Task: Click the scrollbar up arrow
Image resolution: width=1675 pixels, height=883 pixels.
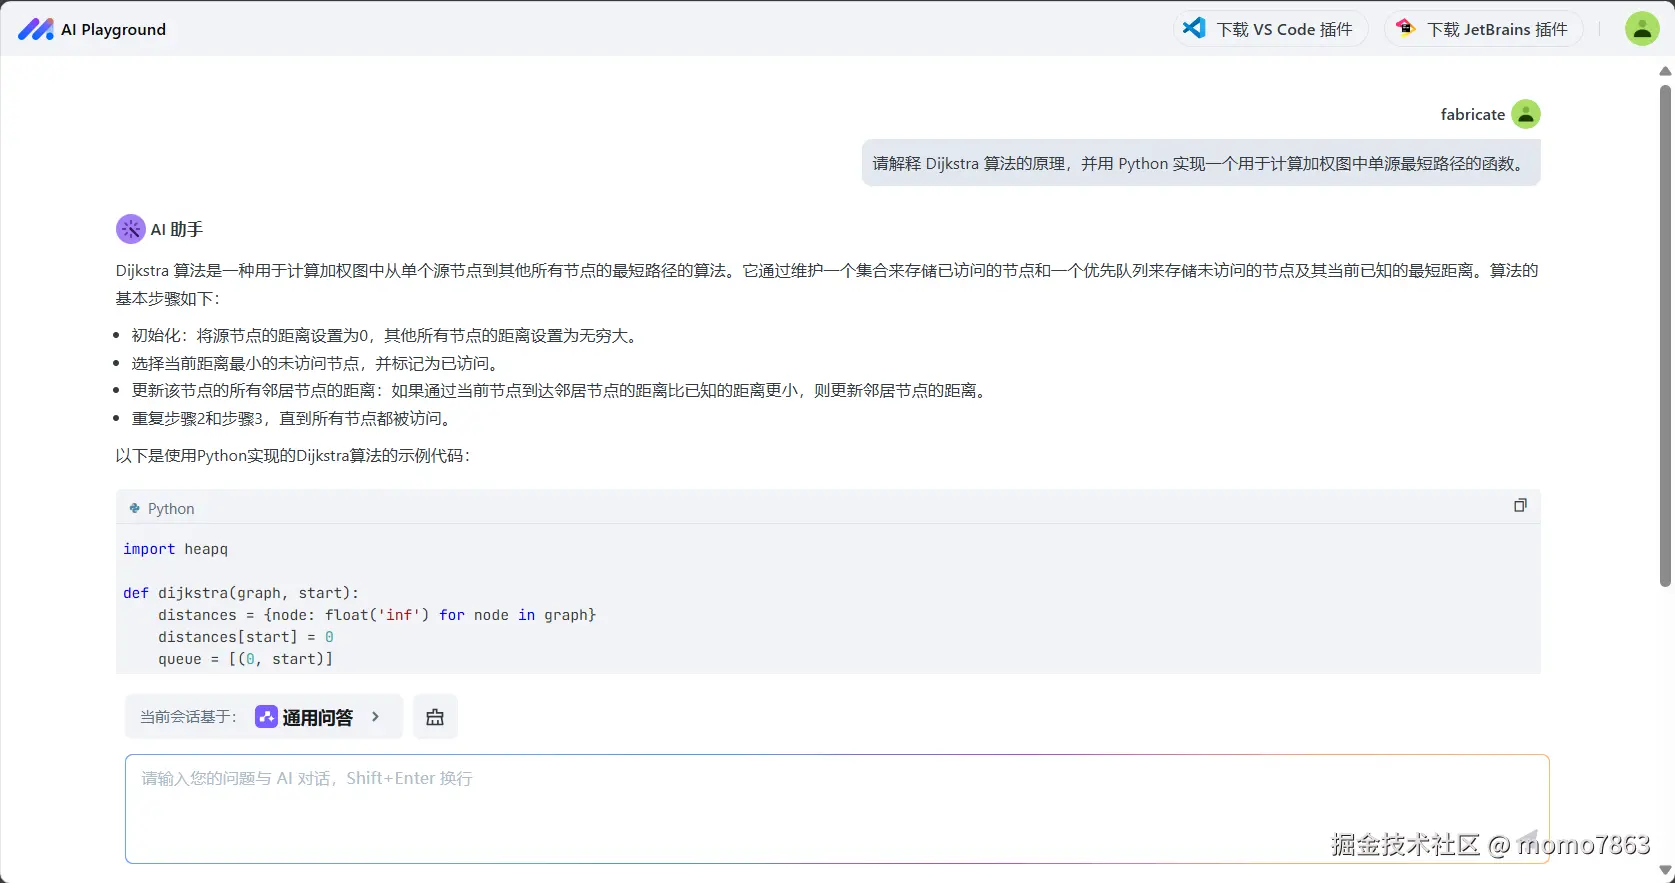Action: tap(1665, 71)
